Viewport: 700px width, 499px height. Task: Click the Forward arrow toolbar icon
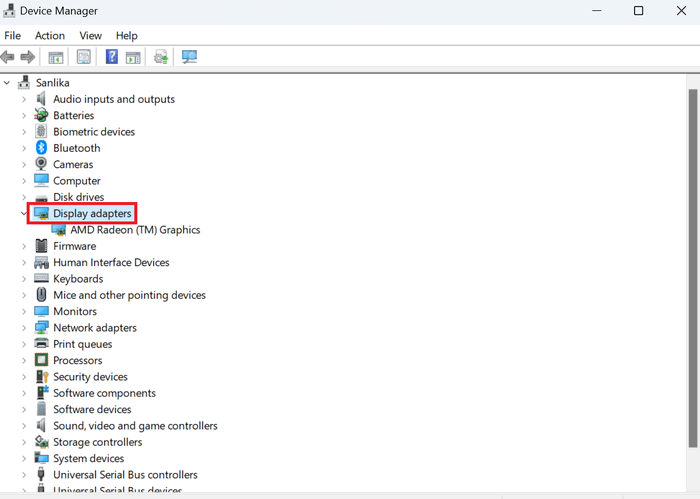click(x=27, y=57)
